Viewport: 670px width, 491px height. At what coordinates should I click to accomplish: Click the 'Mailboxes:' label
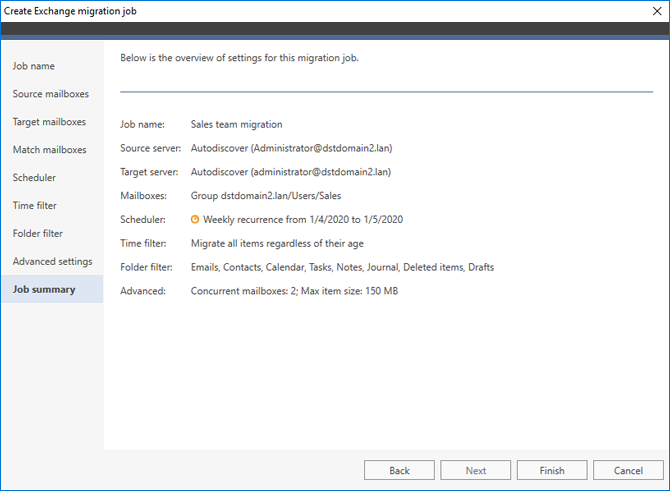coord(144,196)
